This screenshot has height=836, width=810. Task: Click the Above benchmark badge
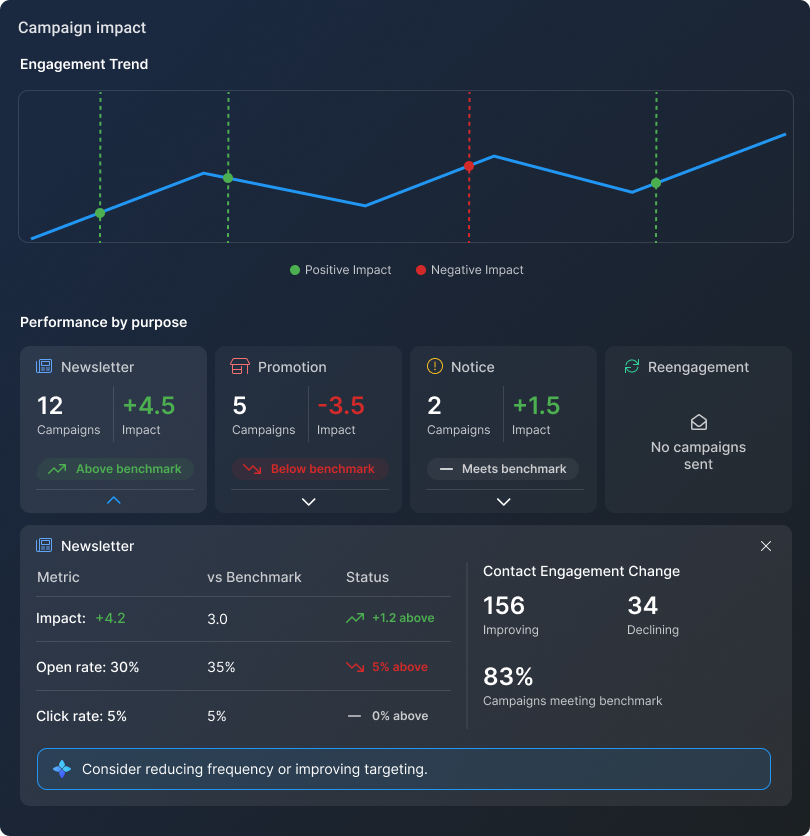[x=115, y=468]
